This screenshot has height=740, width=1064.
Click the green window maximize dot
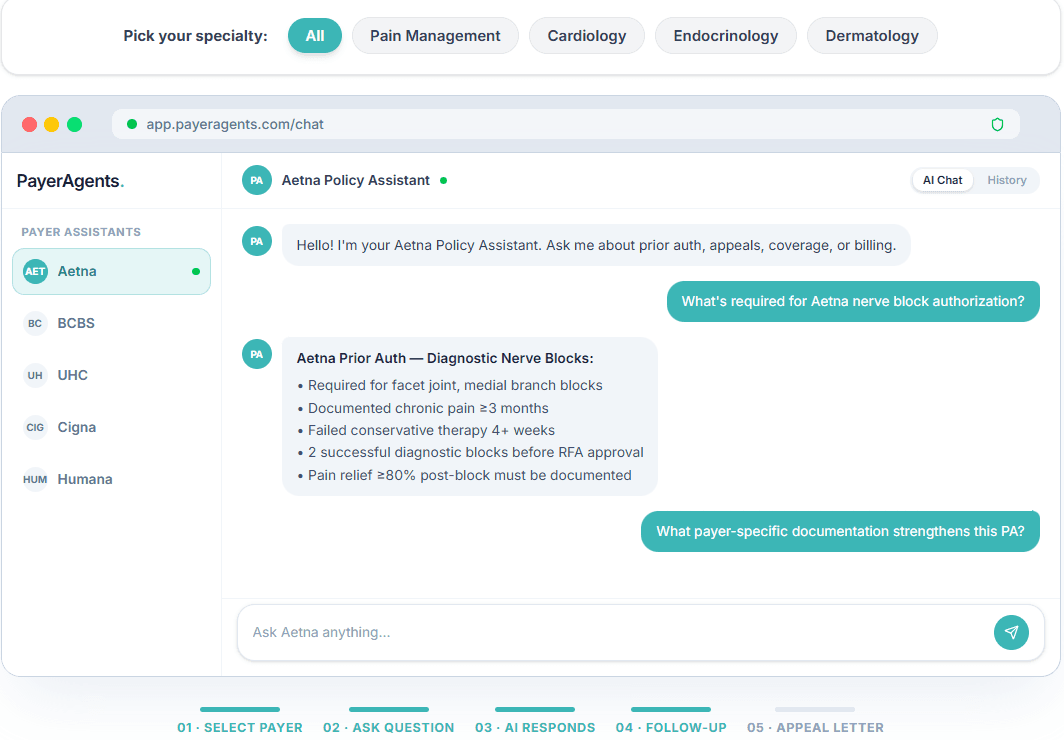pyautogui.click(x=75, y=125)
